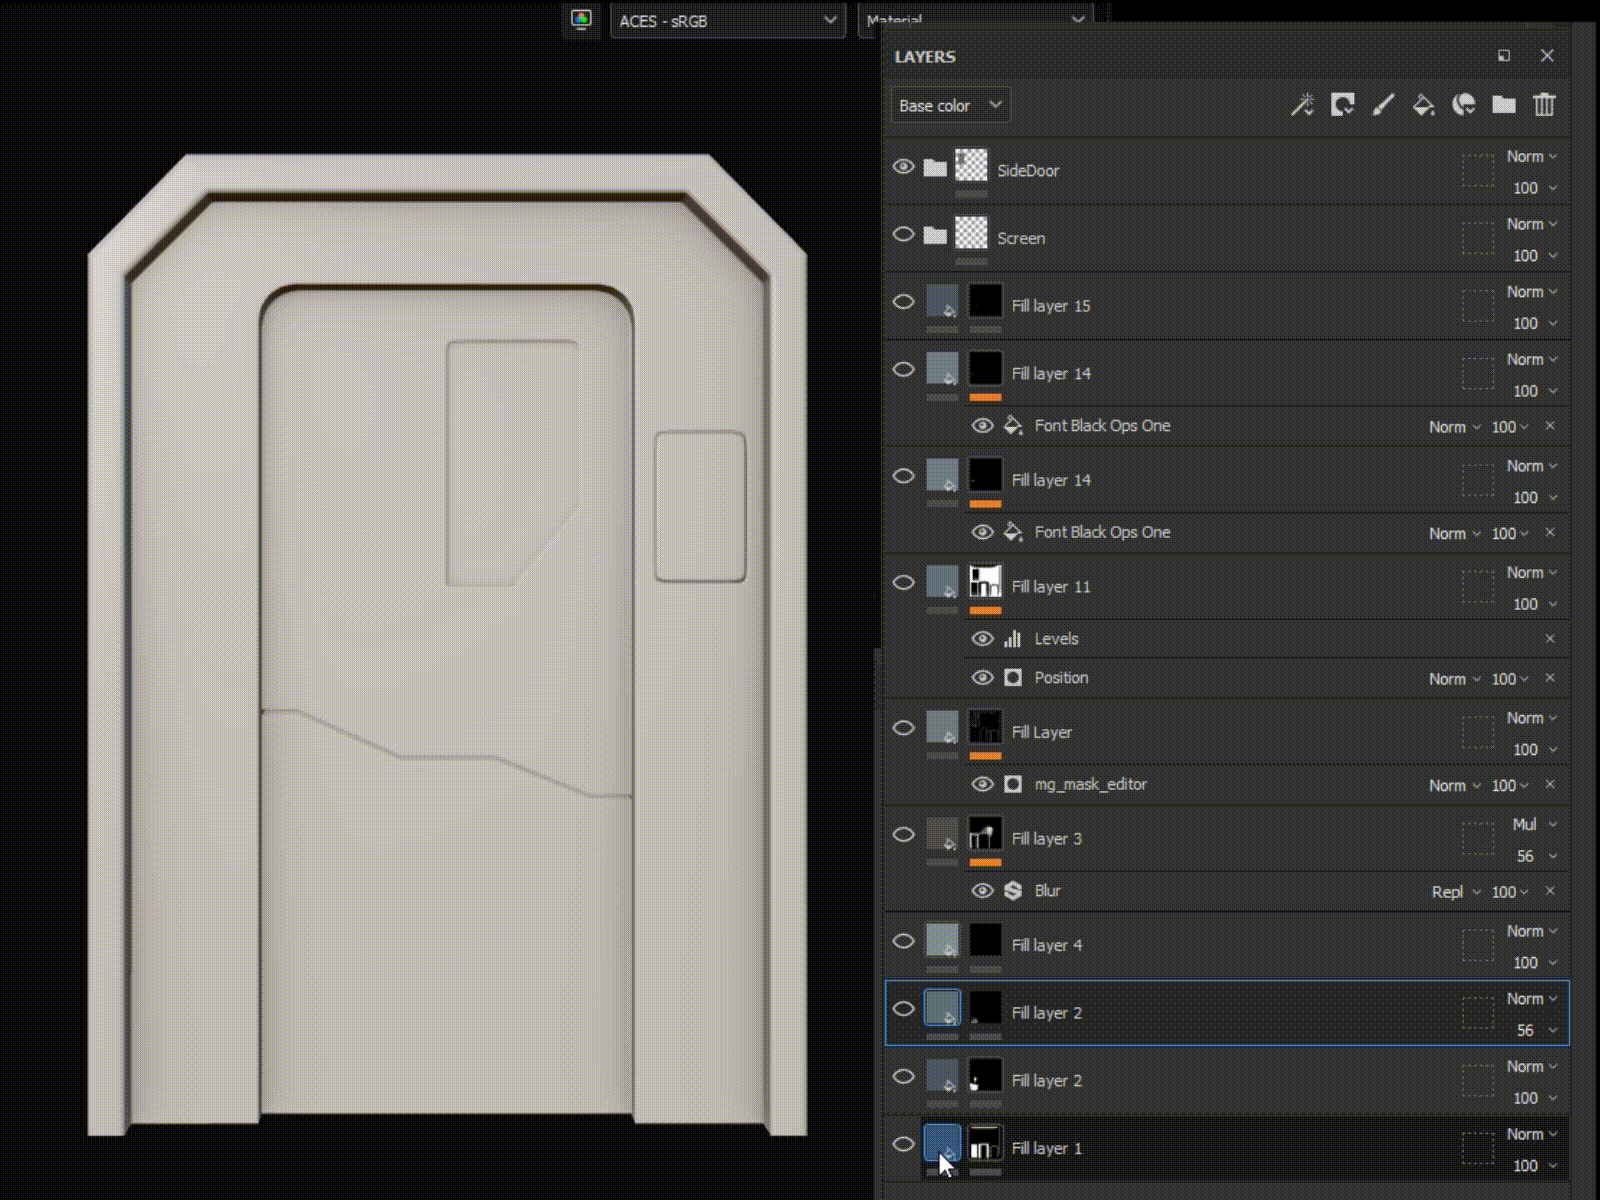Select the Position generator under Fill layer 11
The height and width of the screenshot is (1200, 1600).
(x=1061, y=678)
